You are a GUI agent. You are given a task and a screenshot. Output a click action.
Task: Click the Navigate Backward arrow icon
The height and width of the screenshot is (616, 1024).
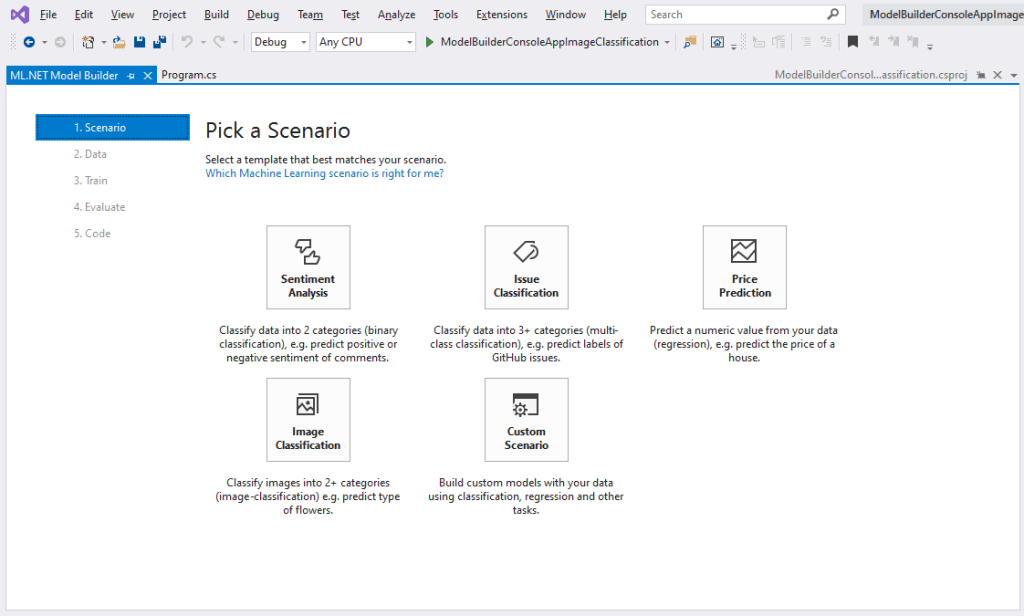[31, 42]
